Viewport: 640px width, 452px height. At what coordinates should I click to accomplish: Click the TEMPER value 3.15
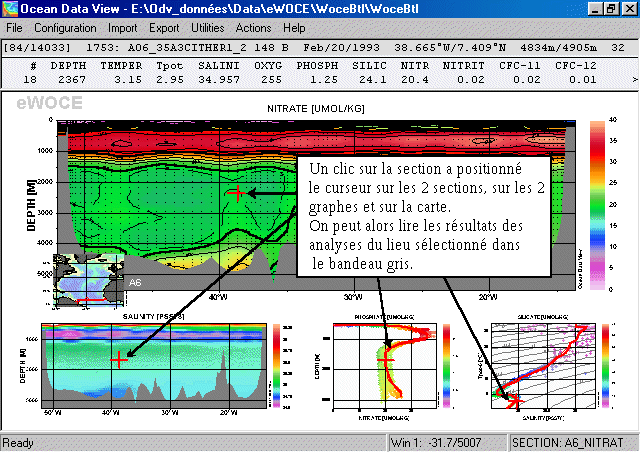pyautogui.click(x=128, y=80)
